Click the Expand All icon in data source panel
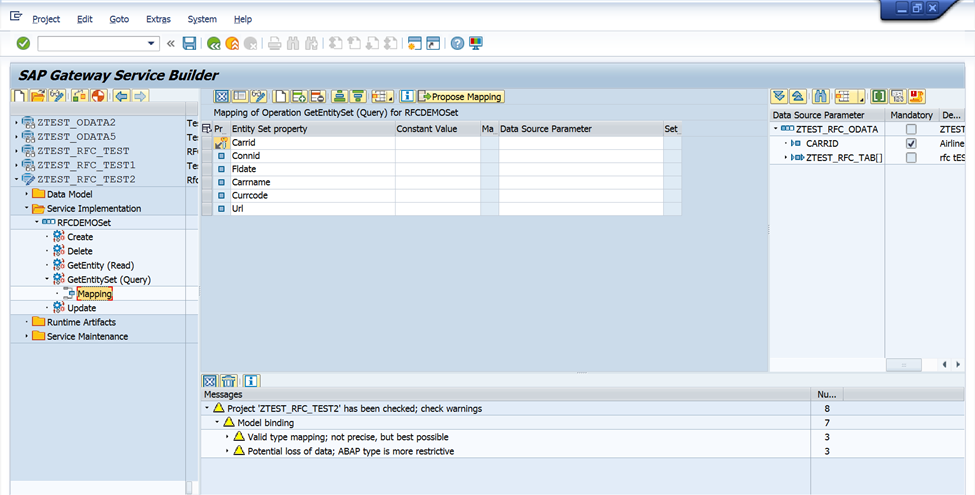Image resolution: width=975 pixels, height=495 pixels. [x=779, y=96]
